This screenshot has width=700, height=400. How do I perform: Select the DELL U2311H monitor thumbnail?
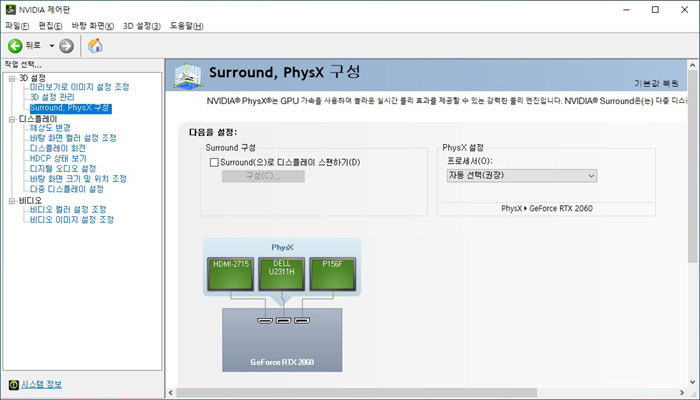point(281,274)
